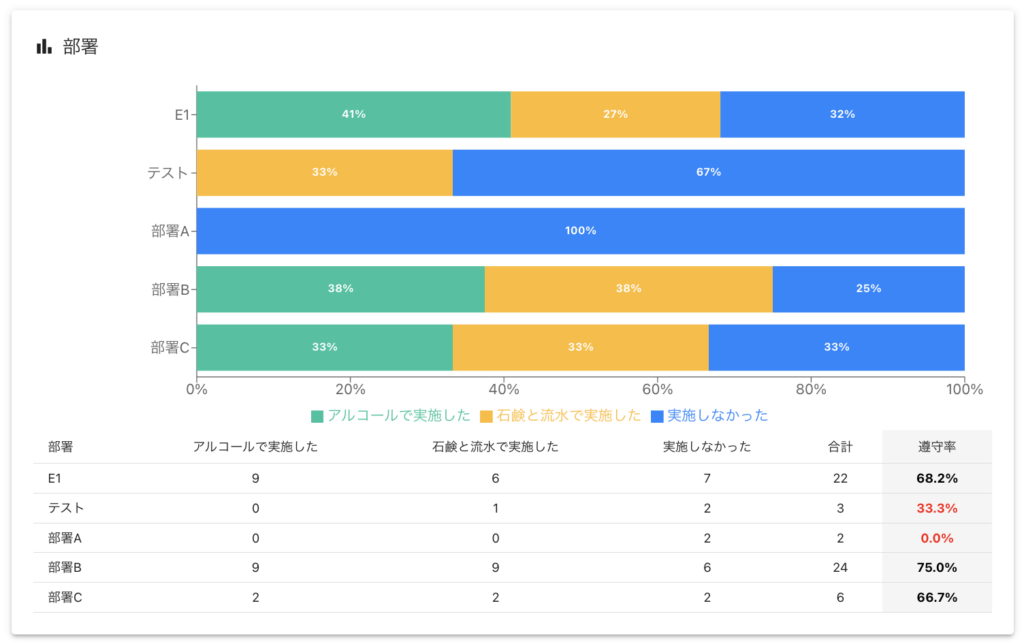Click the 部署 column header in table
The image size is (1024, 644).
(61, 447)
